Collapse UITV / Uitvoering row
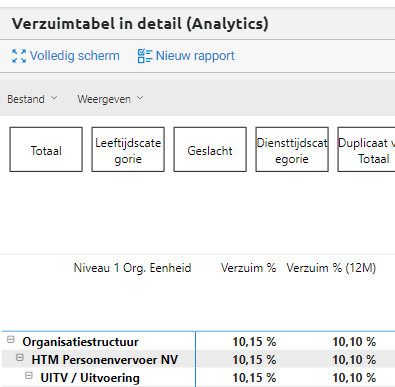395x387 pixels. pos(29,376)
